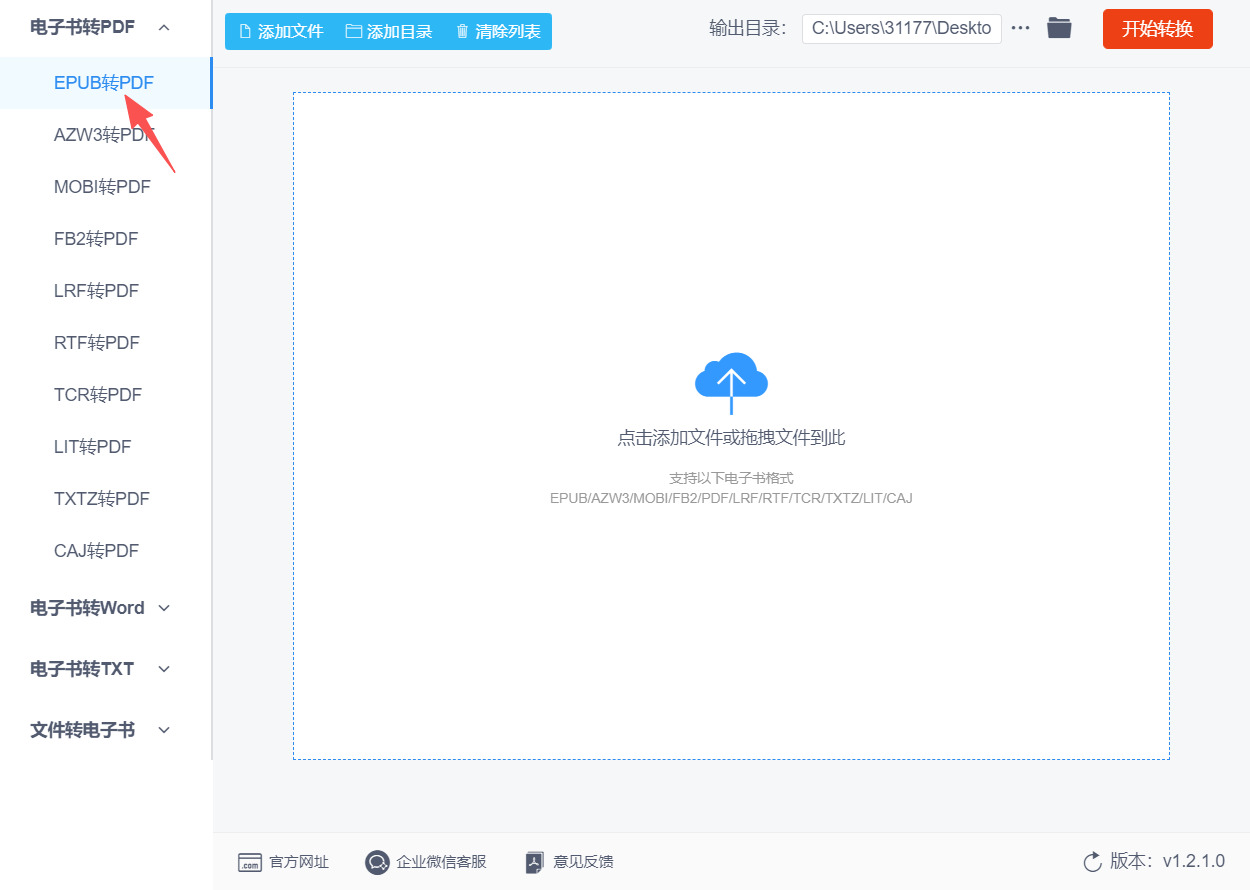Expand the 电子书转TXT section
This screenshot has width=1250, height=890.
coord(100,669)
